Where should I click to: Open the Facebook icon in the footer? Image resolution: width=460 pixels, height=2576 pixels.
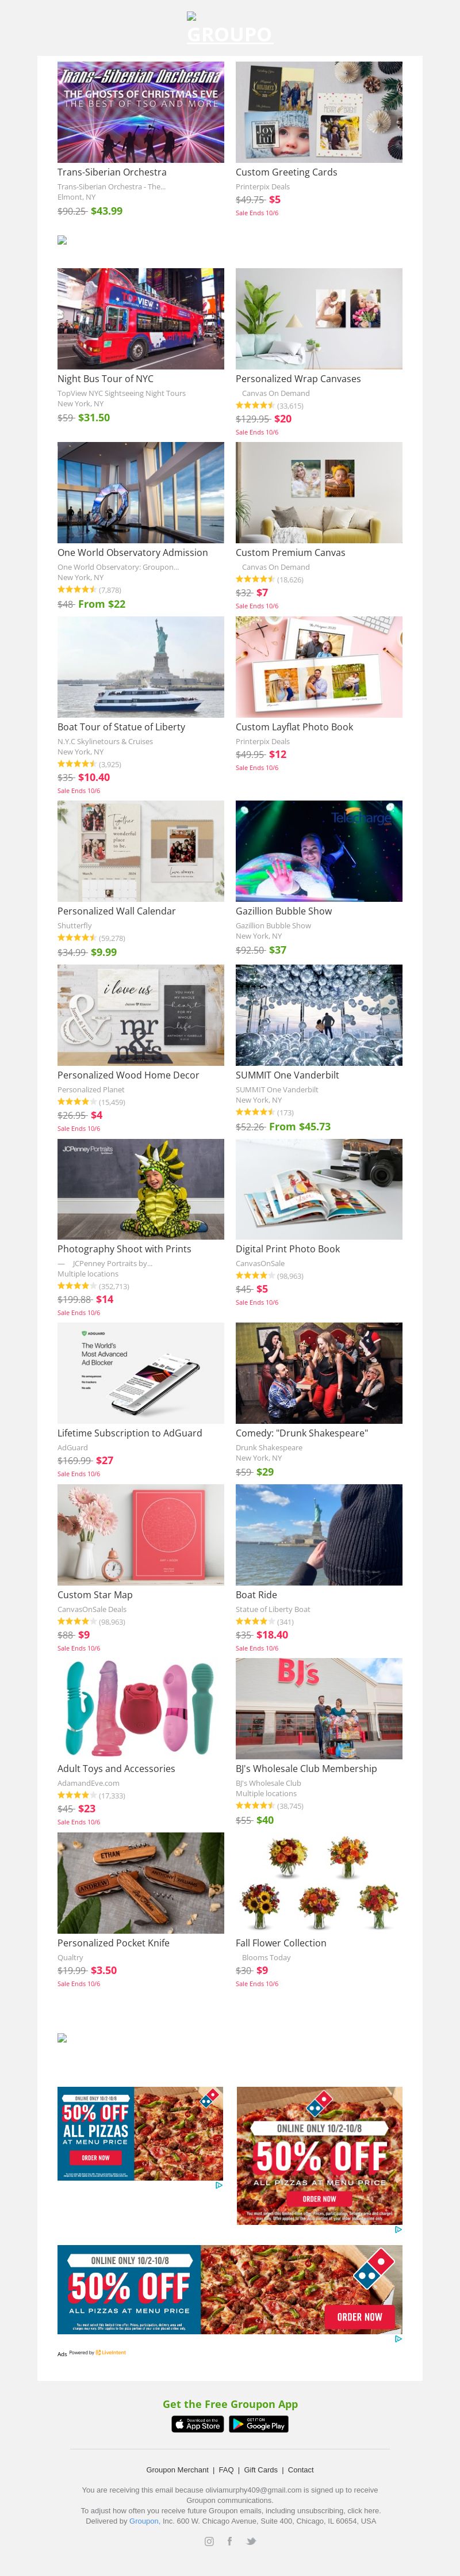230,2540
